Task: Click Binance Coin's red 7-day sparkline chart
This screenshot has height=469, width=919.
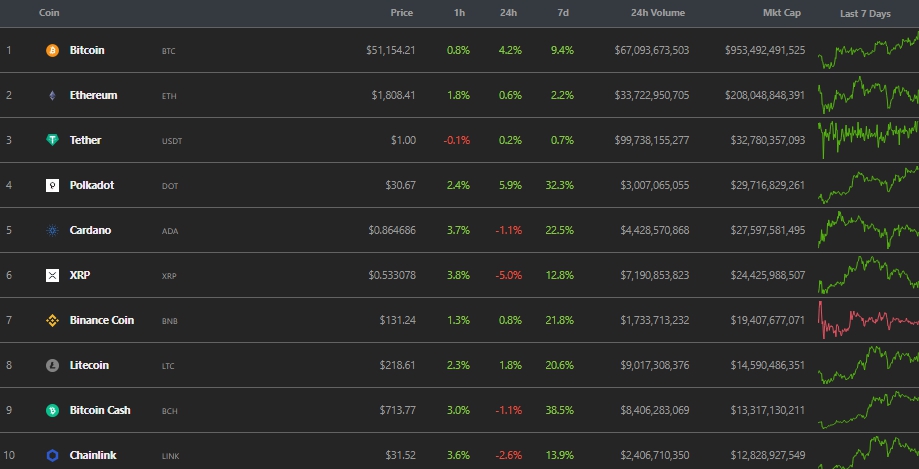Action: pos(867,320)
